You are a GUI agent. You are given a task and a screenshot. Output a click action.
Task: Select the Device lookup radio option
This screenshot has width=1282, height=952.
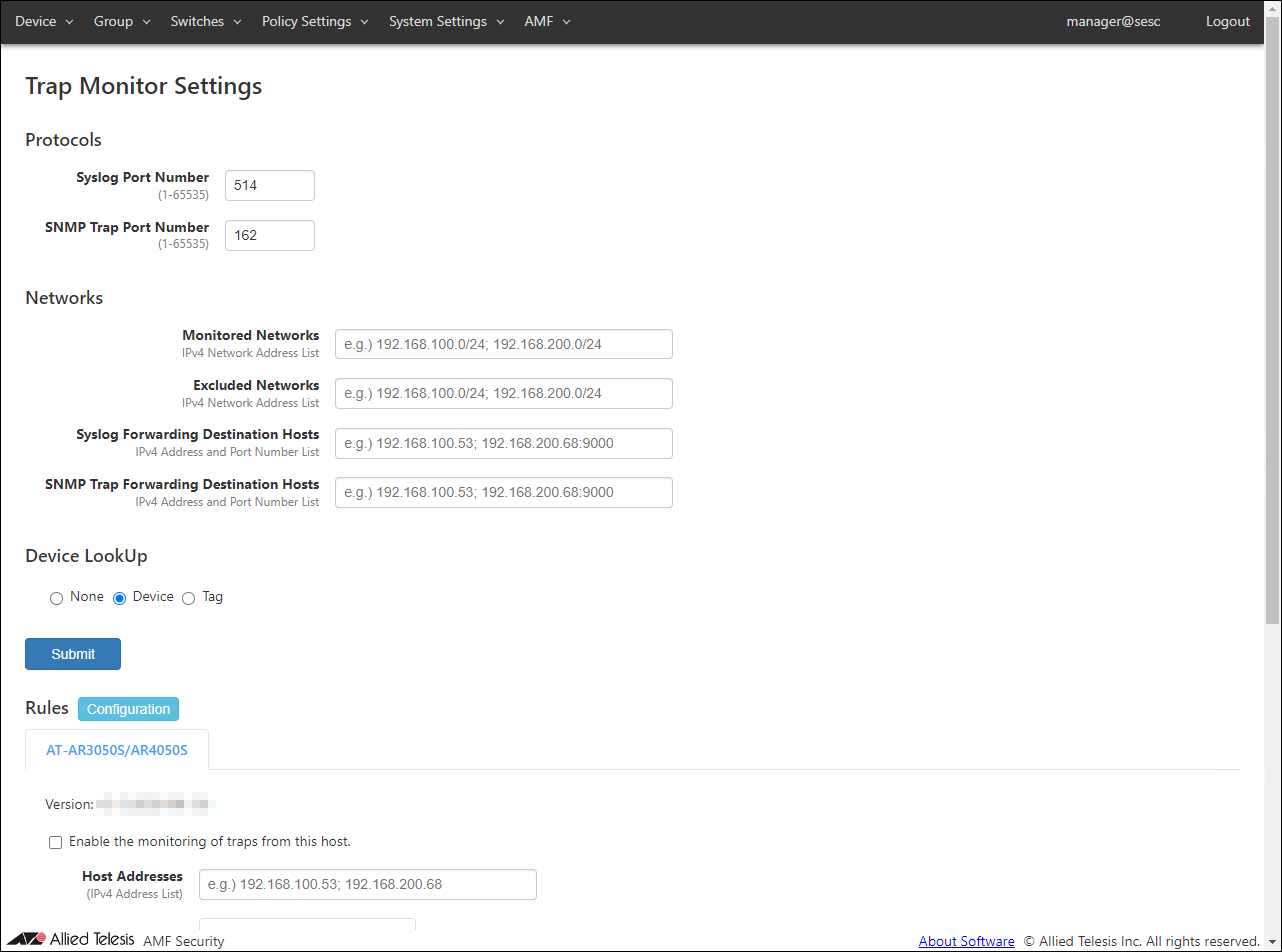point(119,598)
